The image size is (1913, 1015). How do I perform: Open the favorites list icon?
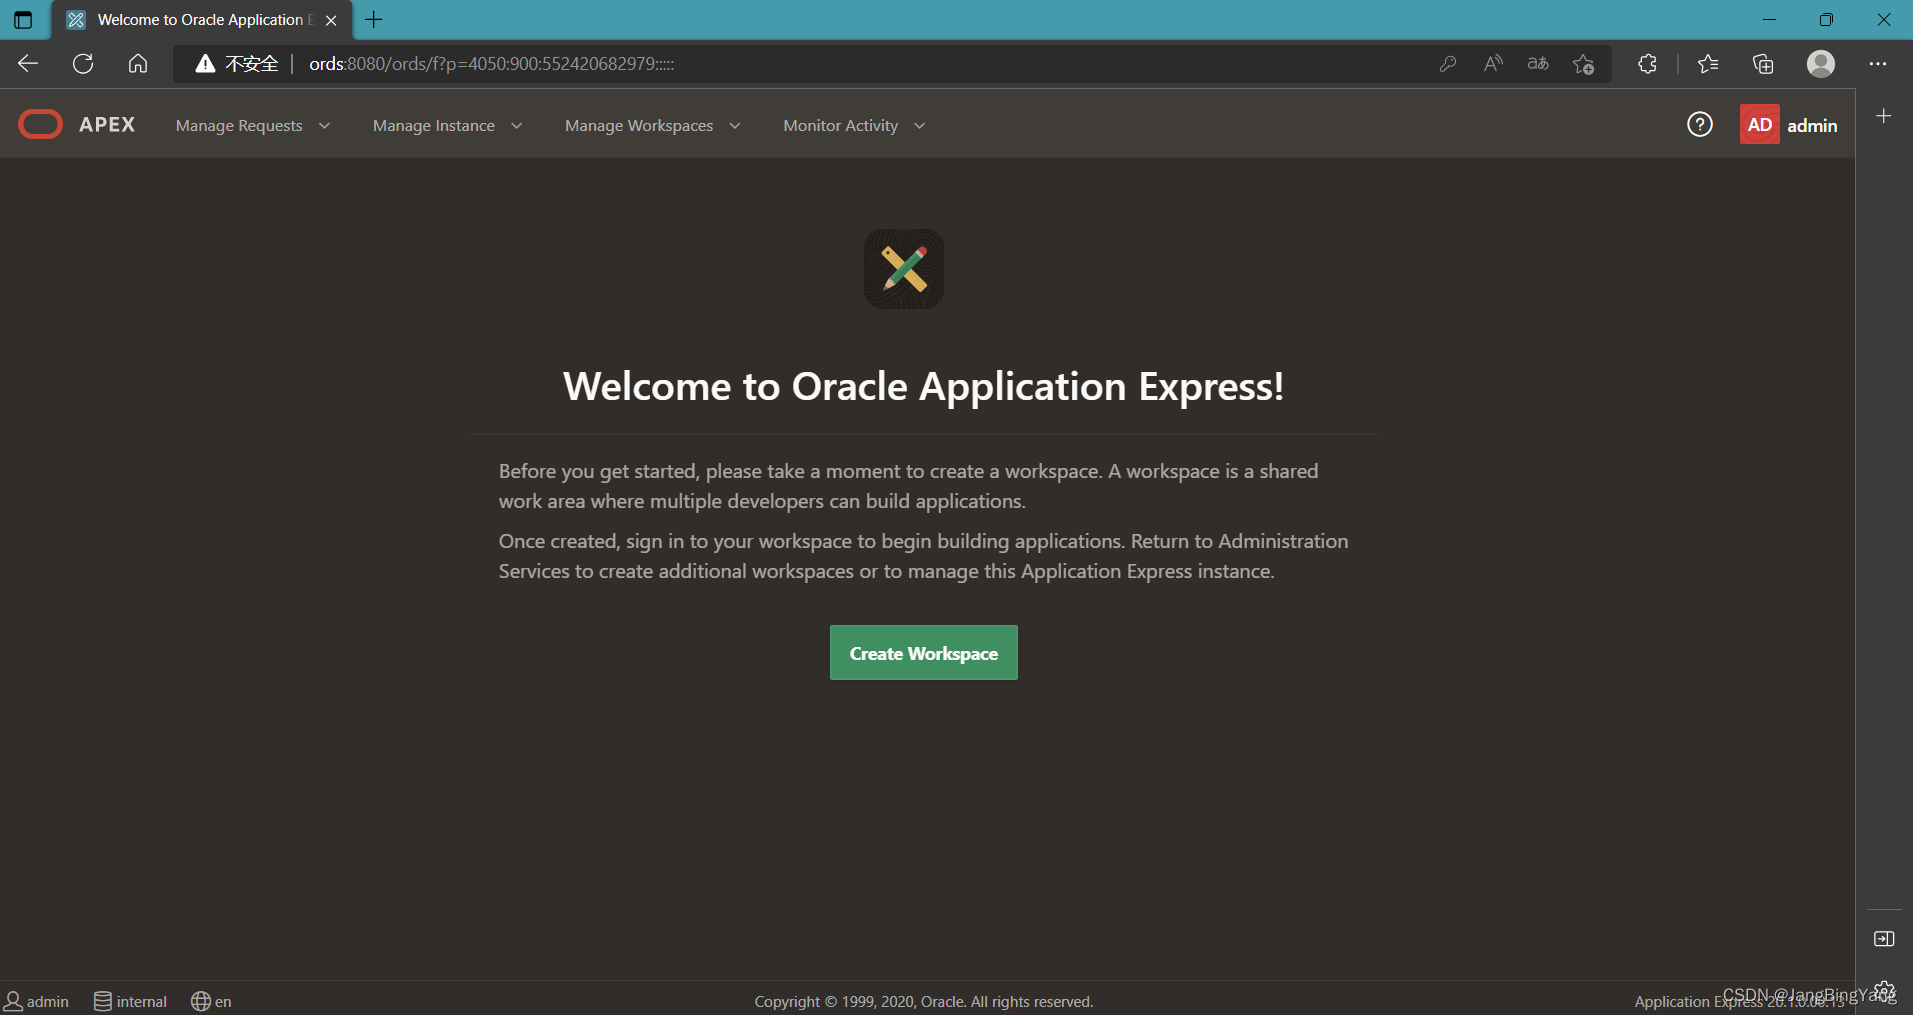[1708, 64]
